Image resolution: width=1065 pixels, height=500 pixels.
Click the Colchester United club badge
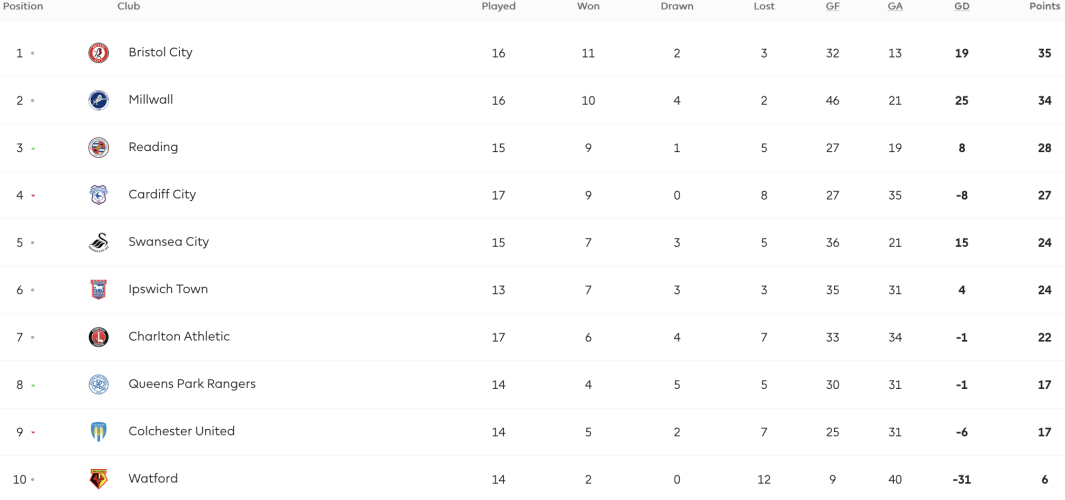[98, 432]
